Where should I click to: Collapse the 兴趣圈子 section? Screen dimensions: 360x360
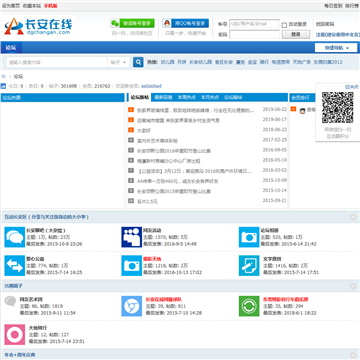click(353, 286)
